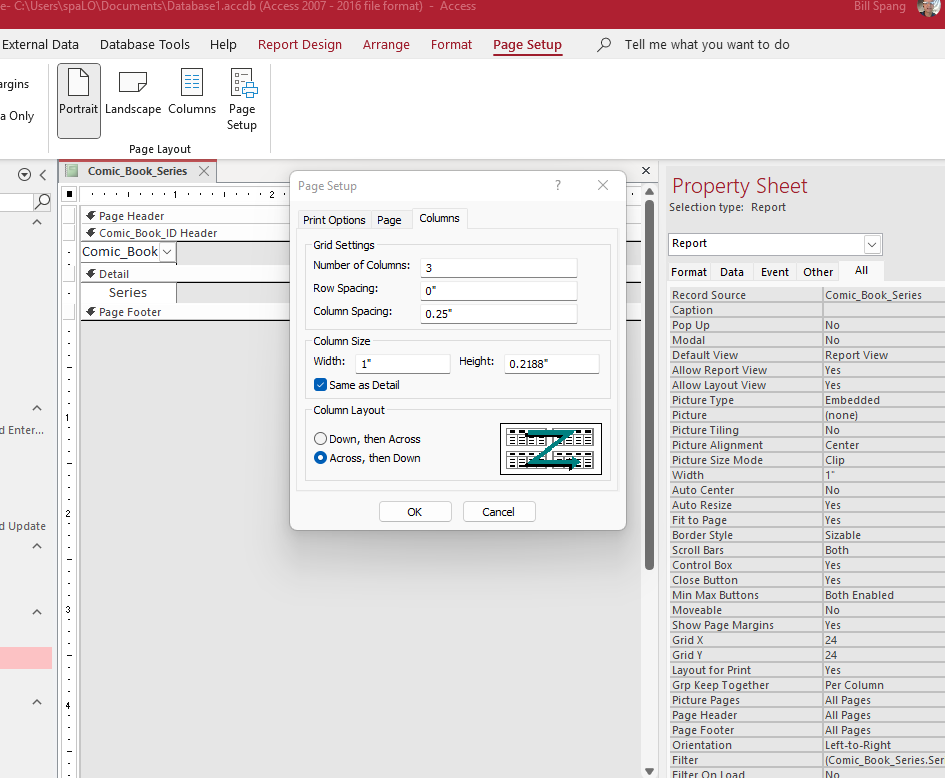The image size is (945, 778).
Task: Open the Report Design ribbon tab
Action: (300, 45)
